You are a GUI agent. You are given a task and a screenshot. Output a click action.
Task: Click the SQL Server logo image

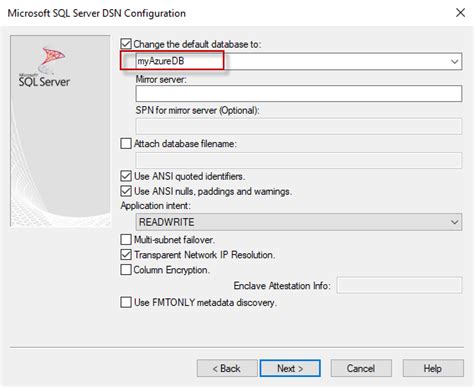tap(45, 68)
